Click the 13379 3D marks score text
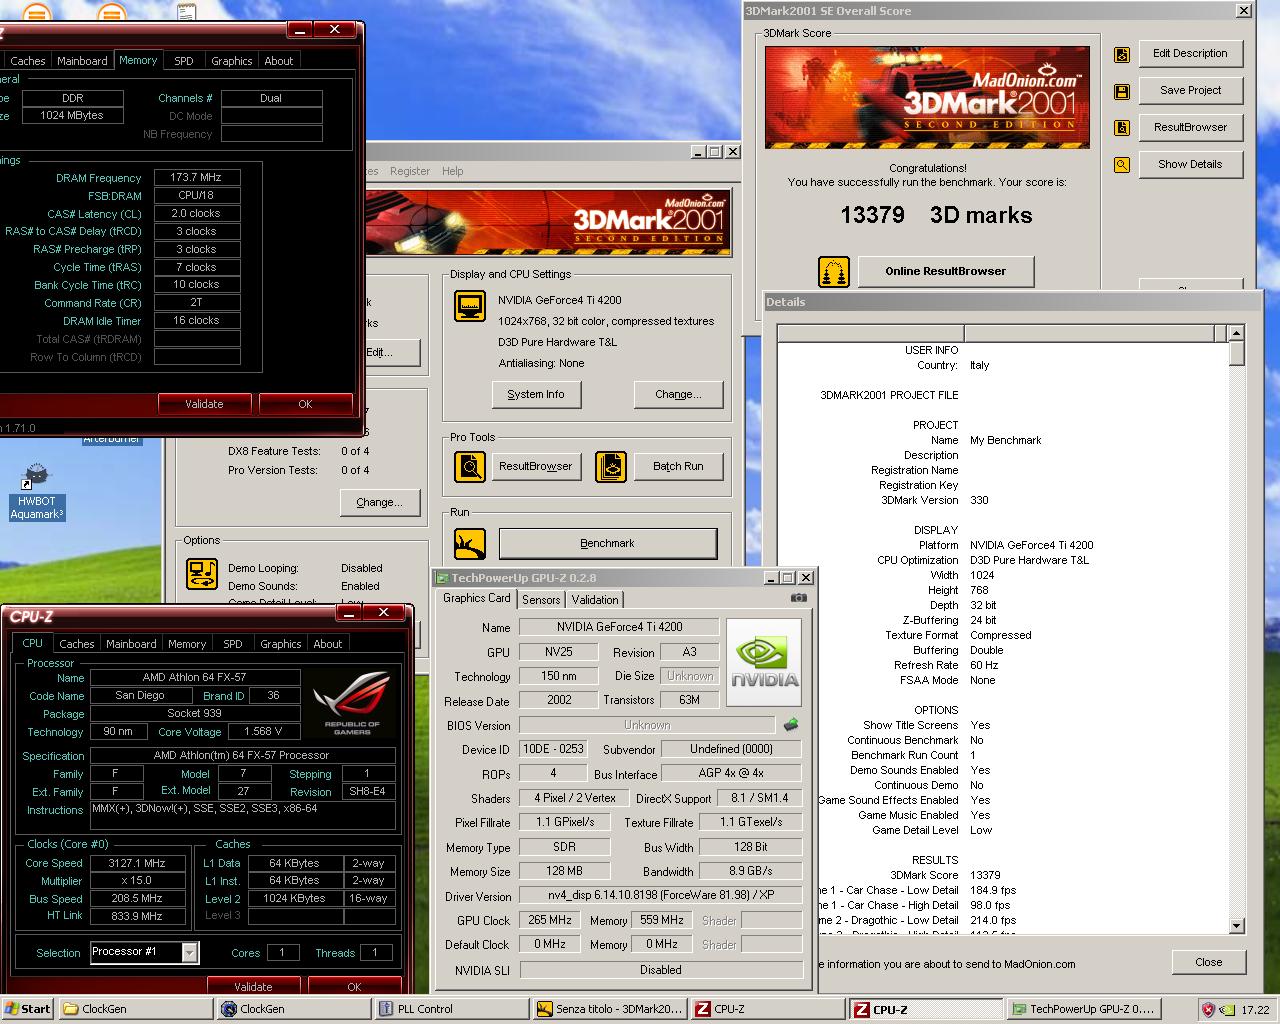The image size is (1280, 1024). click(936, 215)
